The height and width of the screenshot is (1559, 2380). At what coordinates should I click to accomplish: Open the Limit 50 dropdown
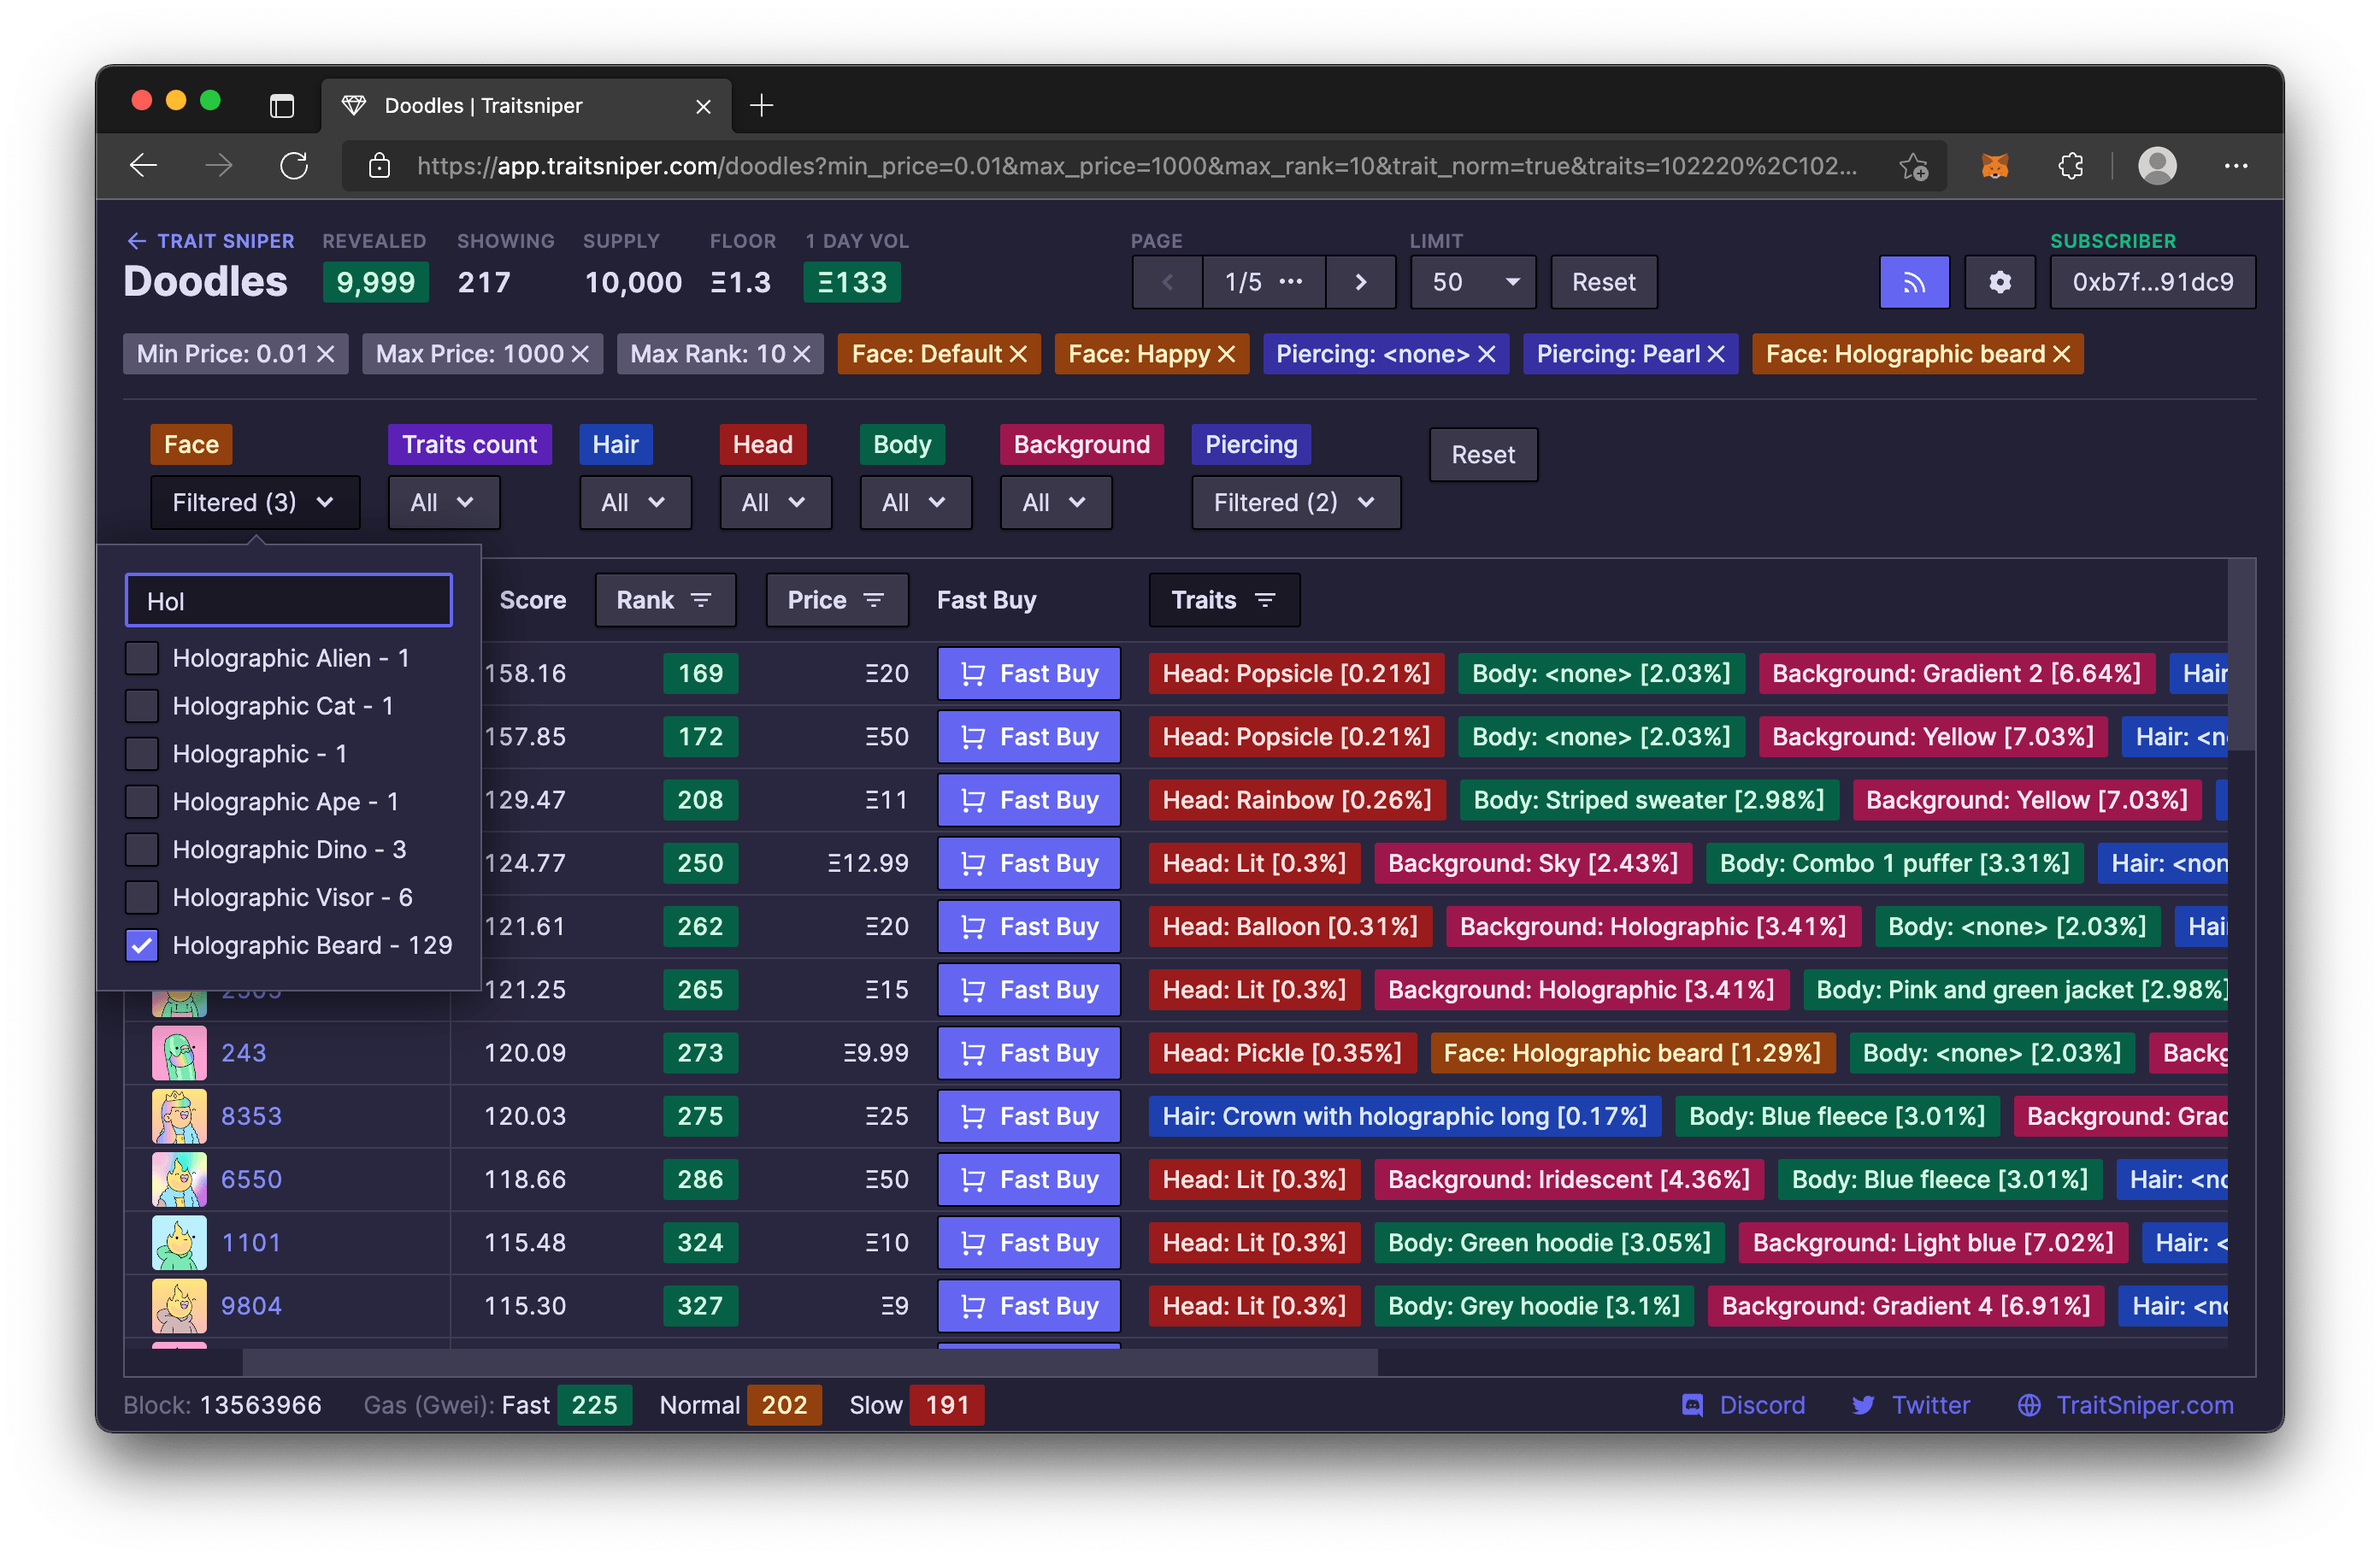pos(1473,282)
